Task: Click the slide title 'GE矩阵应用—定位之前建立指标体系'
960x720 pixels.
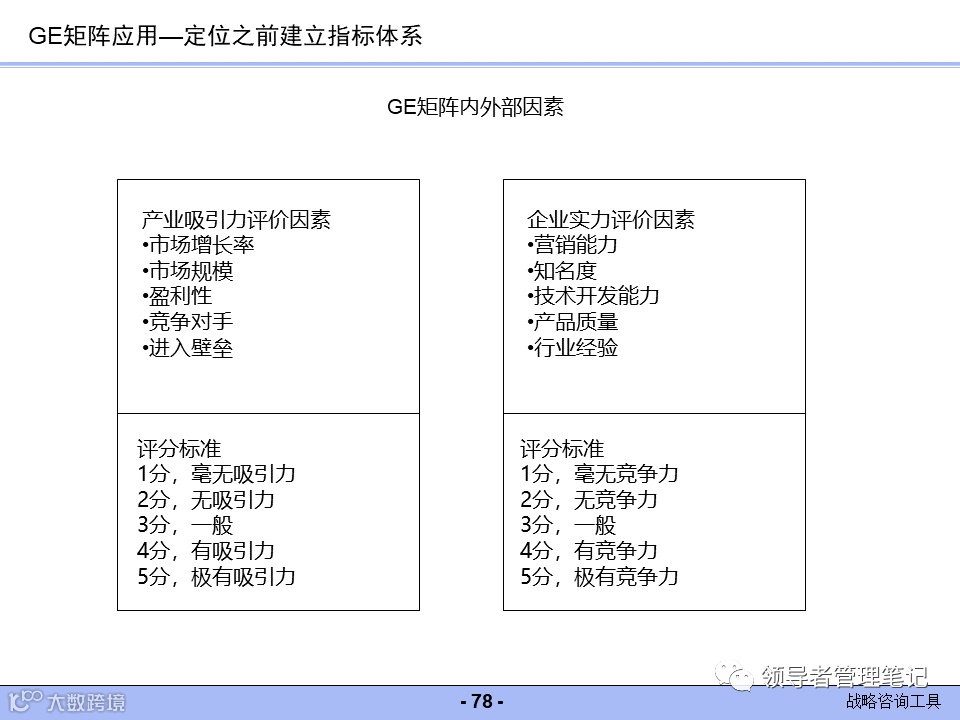Action: point(225,36)
